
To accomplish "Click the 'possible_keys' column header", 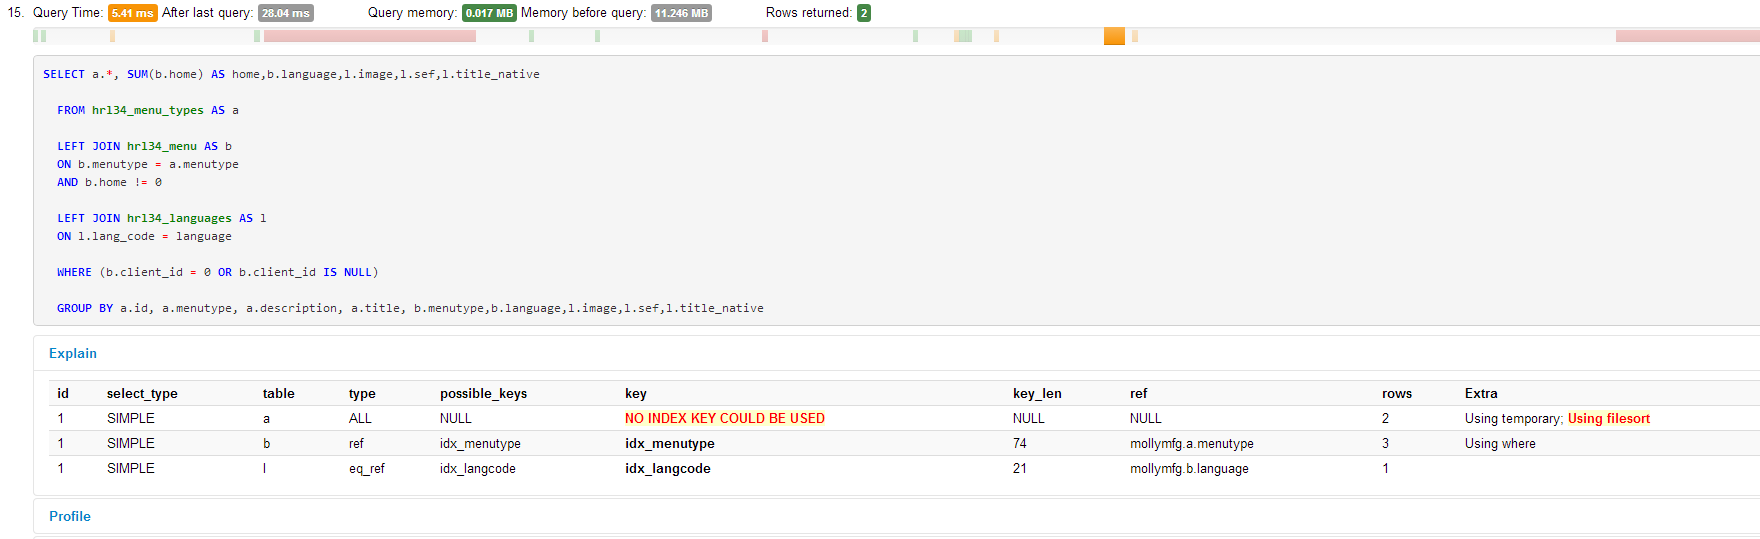I will click(483, 393).
